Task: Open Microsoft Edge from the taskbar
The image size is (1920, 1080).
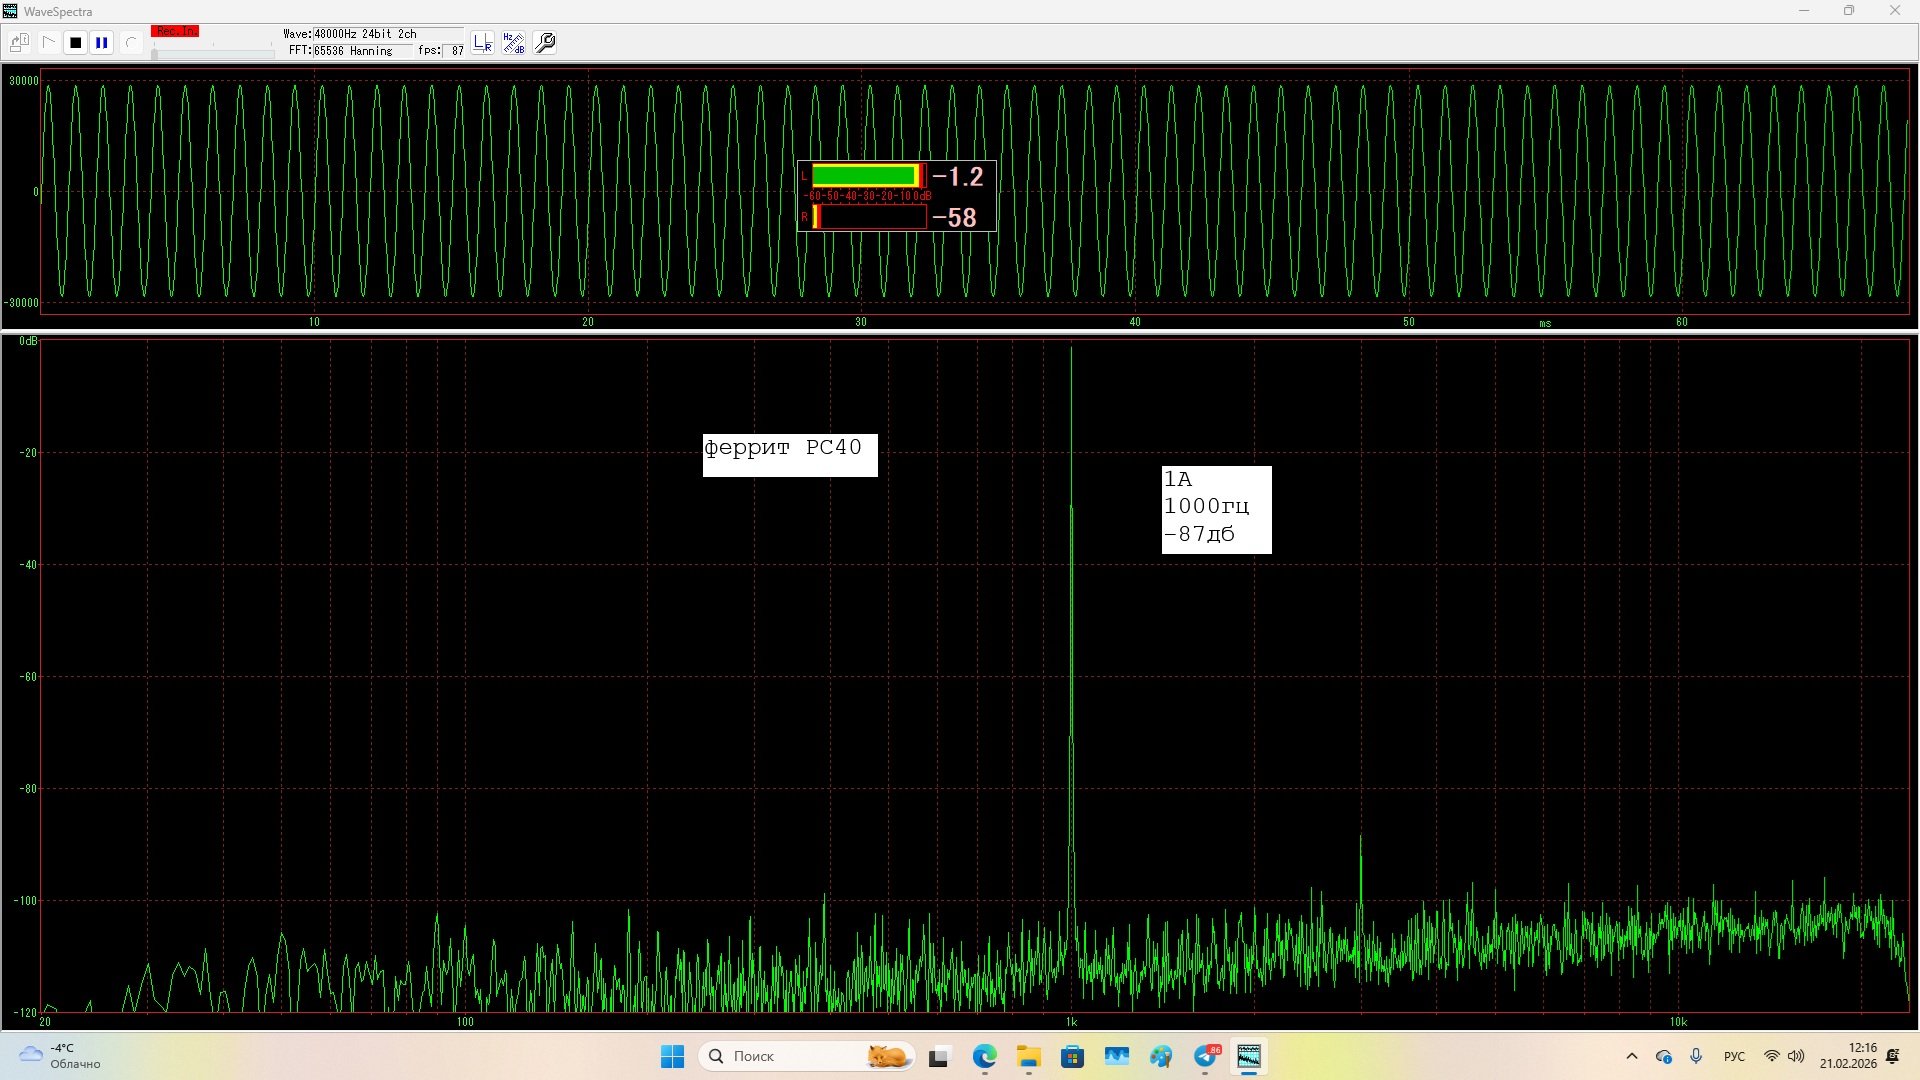Action: tap(985, 1056)
